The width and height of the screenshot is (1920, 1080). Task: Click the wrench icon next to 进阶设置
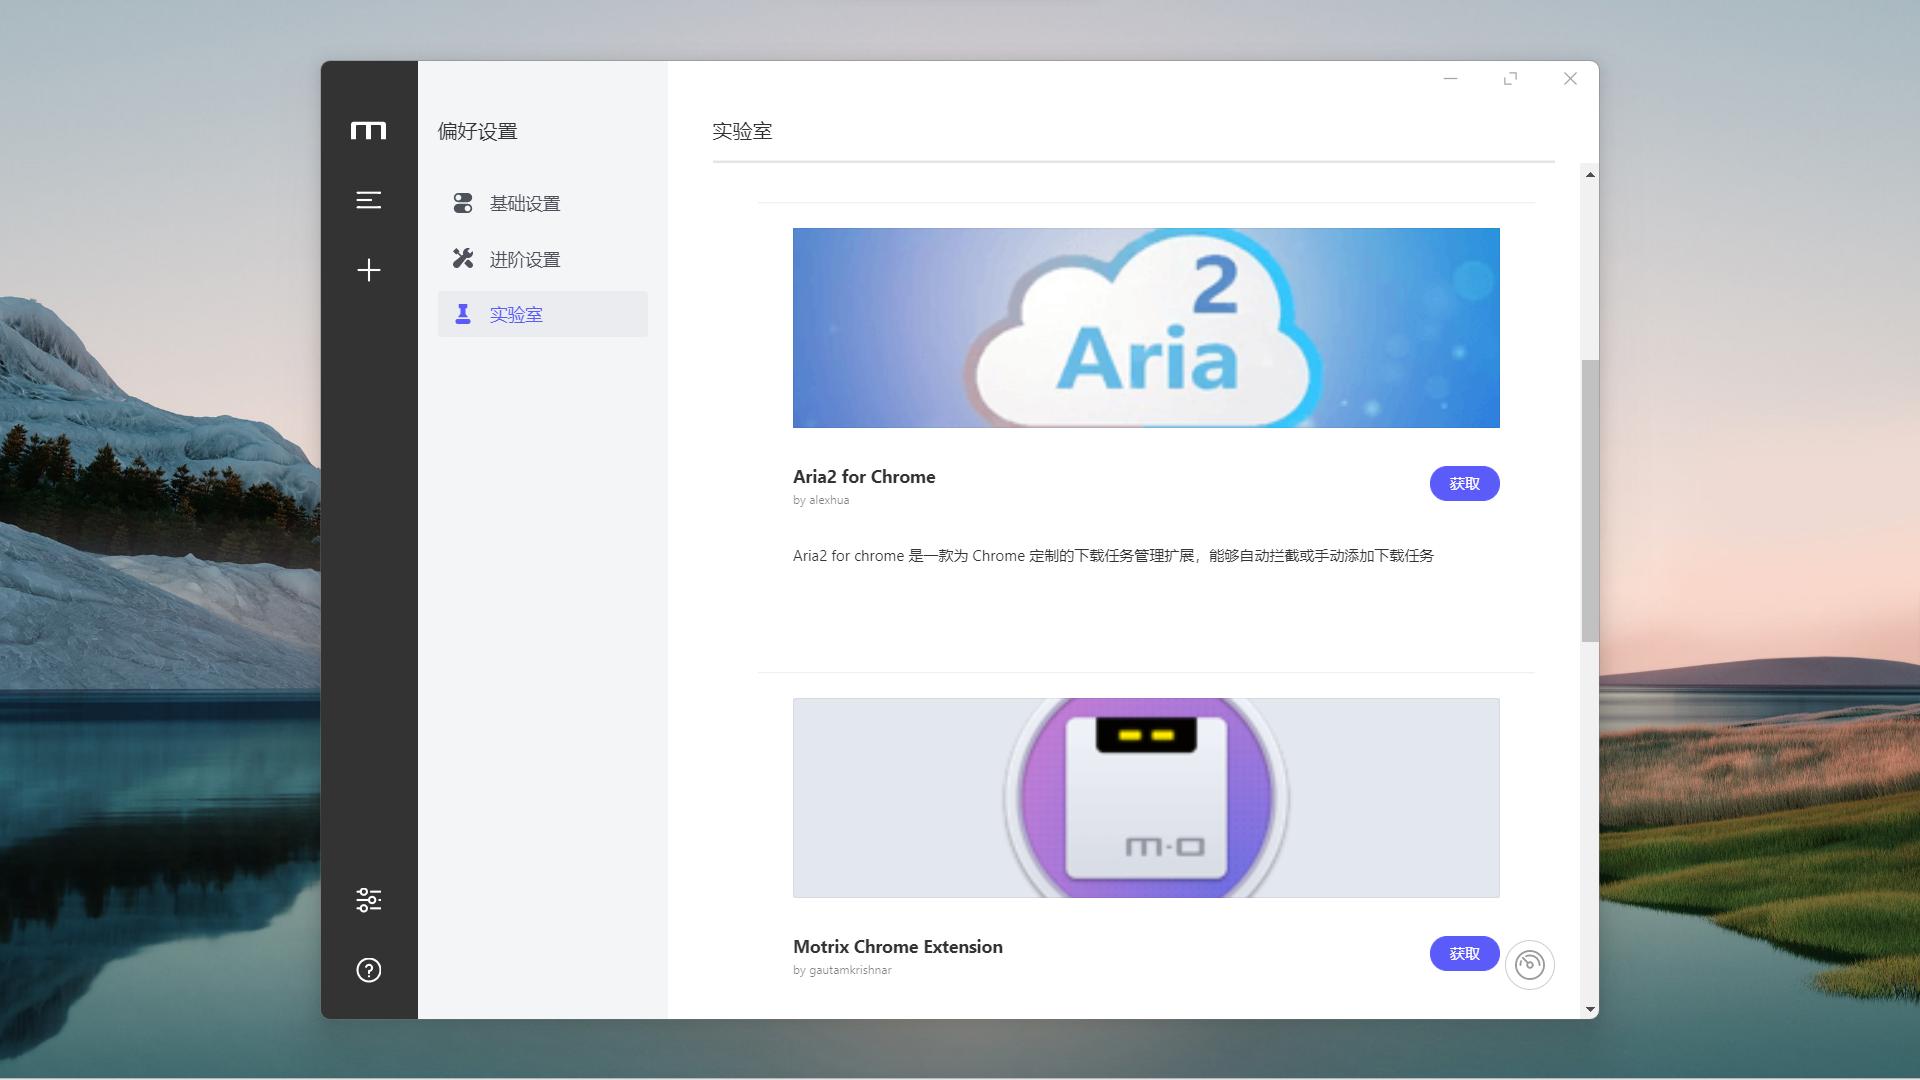click(462, 258)
